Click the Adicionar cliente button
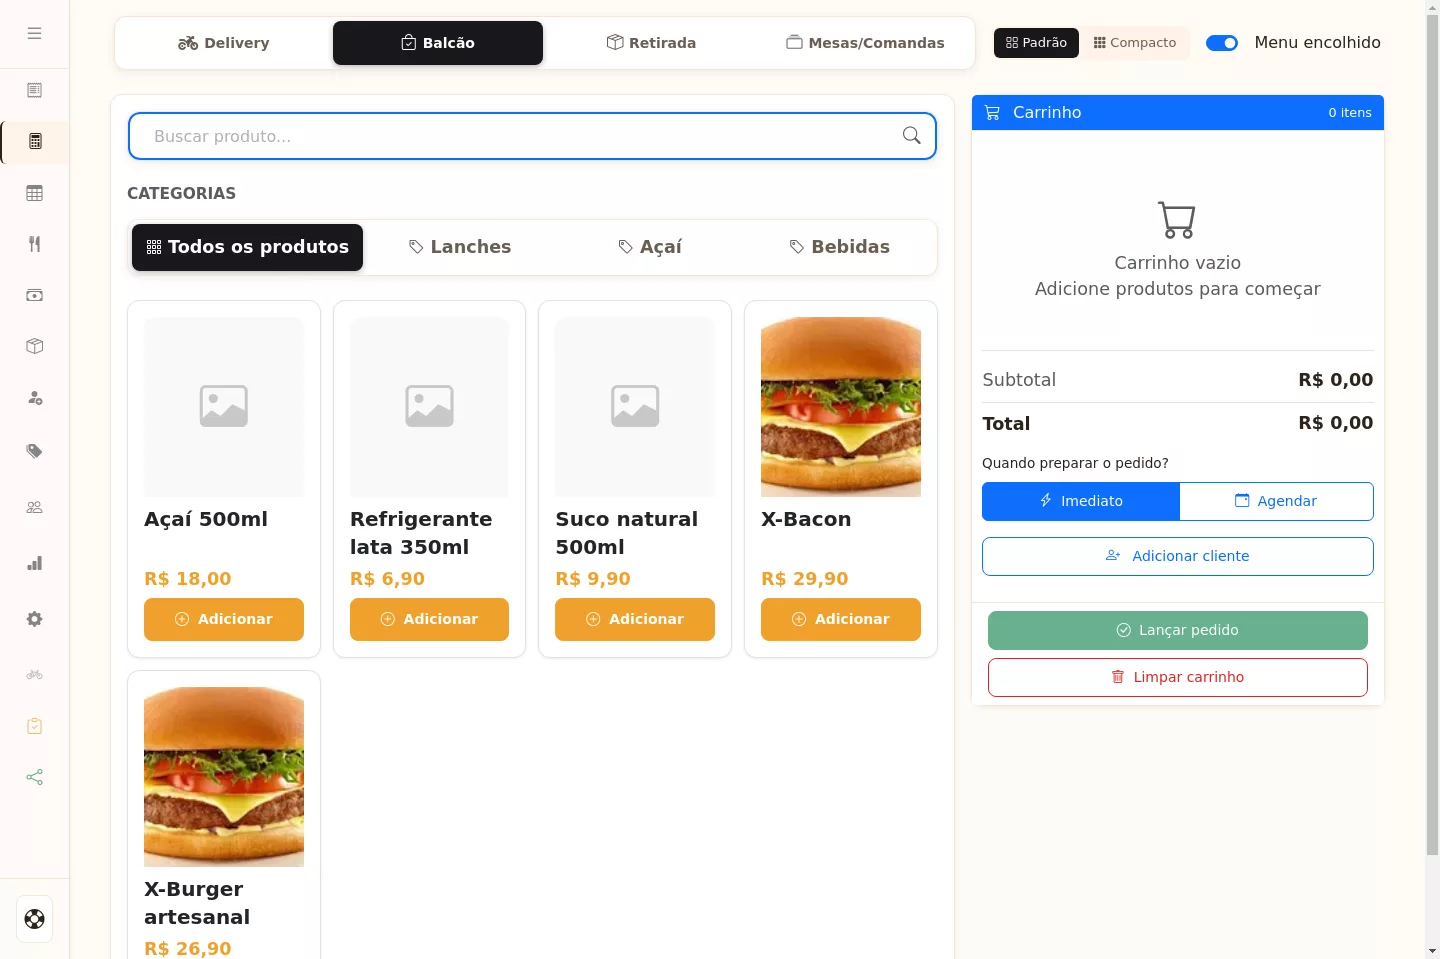This screenshot has height=959, width=1440. (1177, 556)
